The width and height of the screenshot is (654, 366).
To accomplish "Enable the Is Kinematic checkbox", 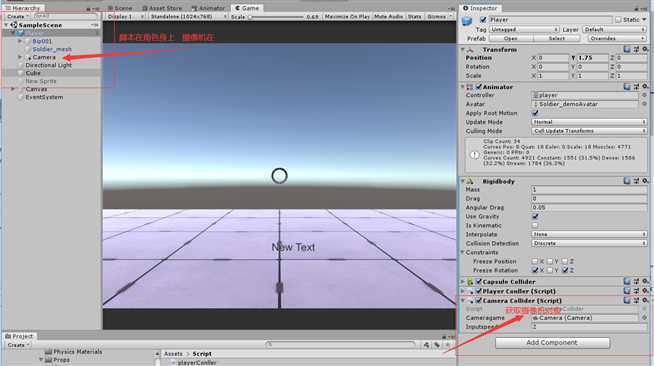I will tap(535, 226).
